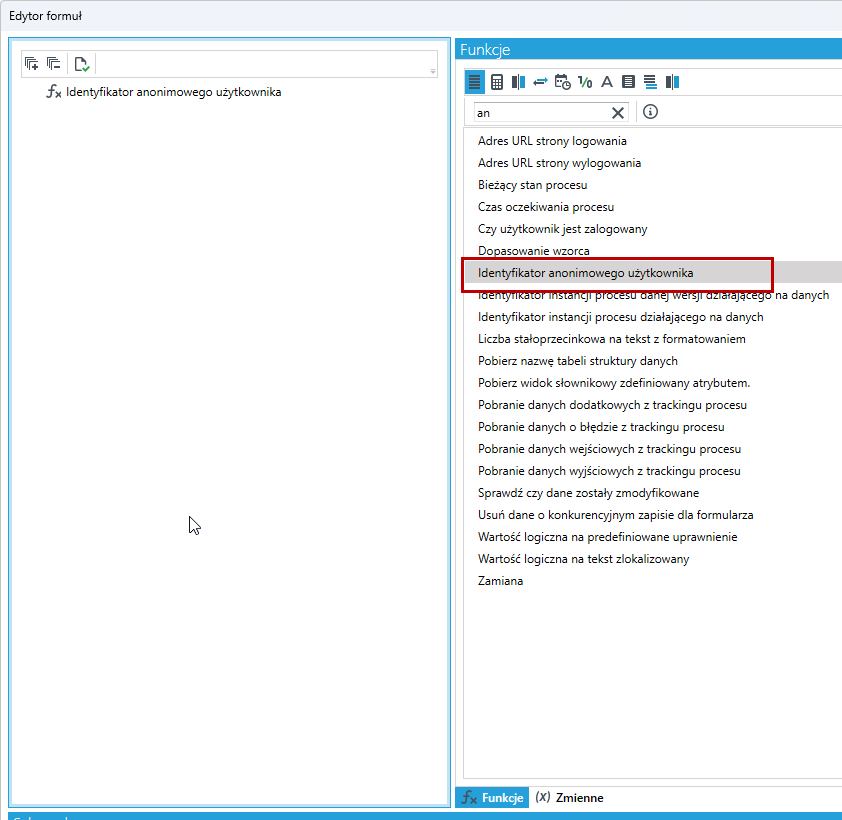Click the expand-all nodes icon in formula toolbar
This screenshot has height=820, width=842.
pos(32,64)
